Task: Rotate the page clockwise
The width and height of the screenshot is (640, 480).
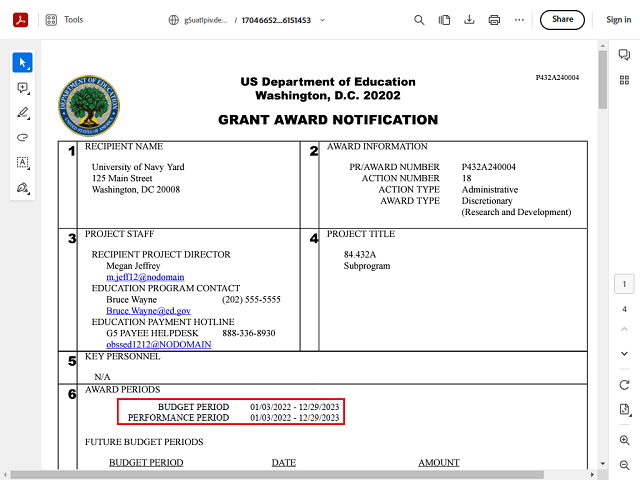Action: (624, 385)
